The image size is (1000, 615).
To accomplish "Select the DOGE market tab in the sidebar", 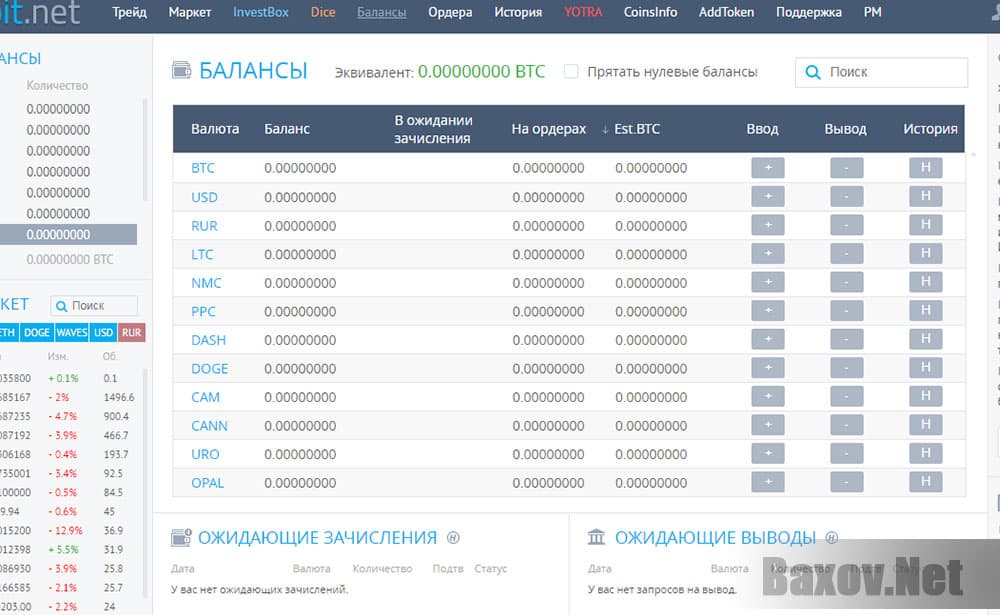I will tap(36, 332).
